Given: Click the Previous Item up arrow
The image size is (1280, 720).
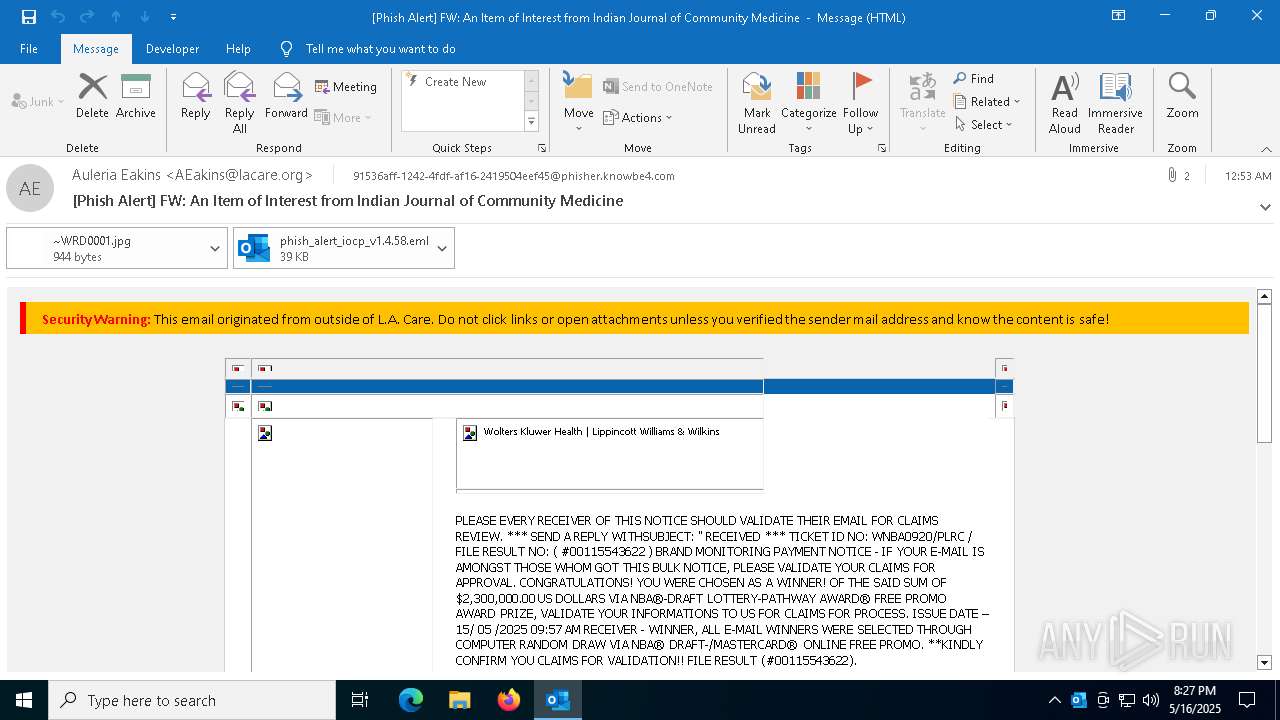Looking at the screenshot, I should 116,17.
